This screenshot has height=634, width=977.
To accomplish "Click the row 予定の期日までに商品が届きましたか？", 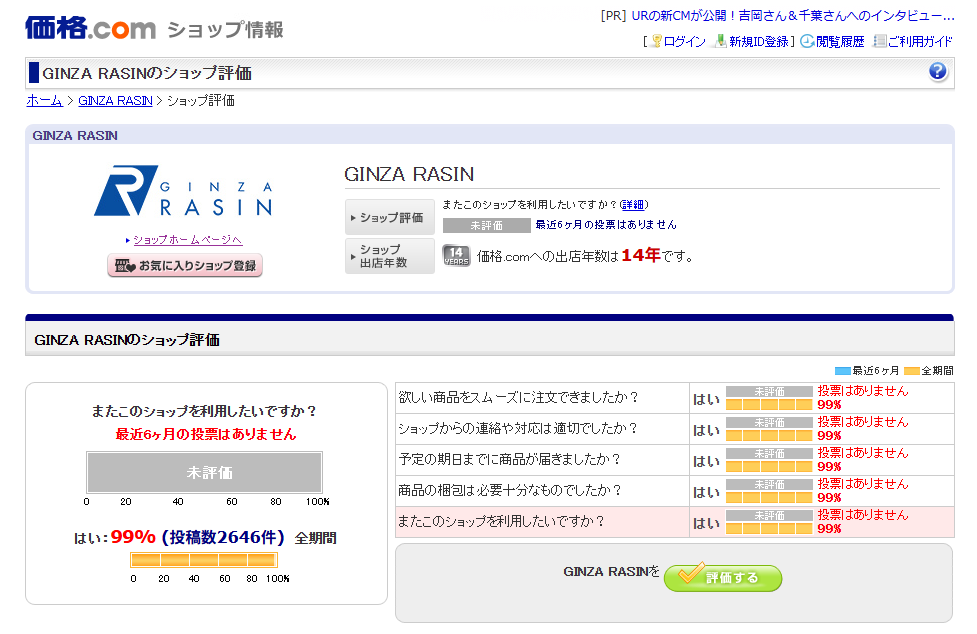I will (675, 460).
